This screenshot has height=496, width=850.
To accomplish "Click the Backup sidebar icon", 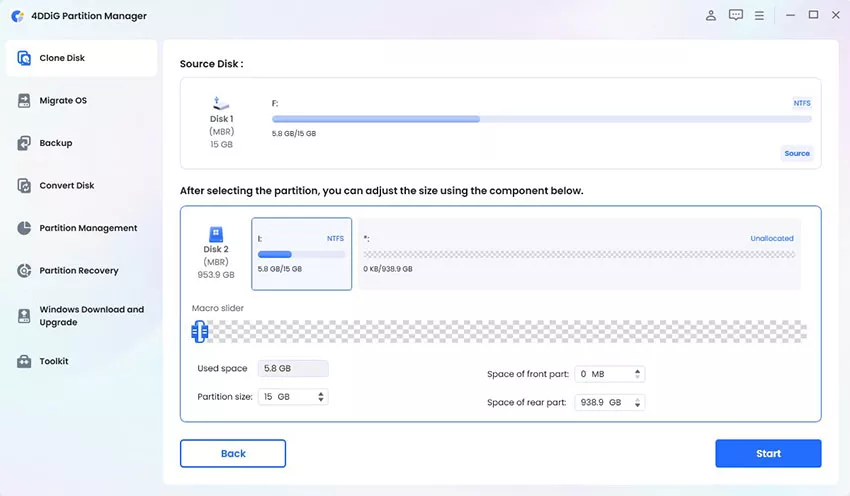I will tap(24, 143).
